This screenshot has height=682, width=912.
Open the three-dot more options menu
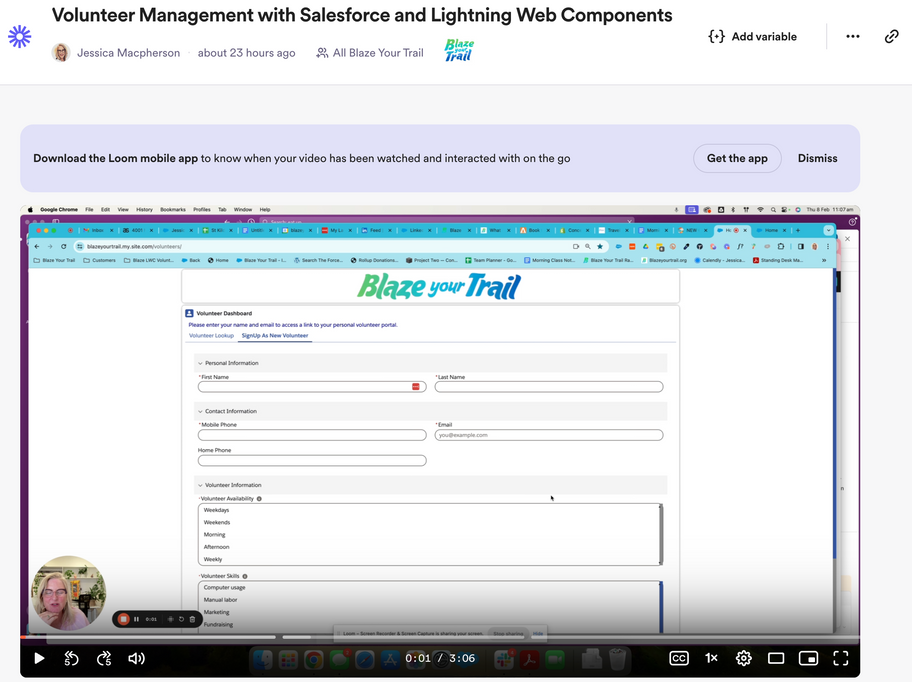[x=853, y=37]
